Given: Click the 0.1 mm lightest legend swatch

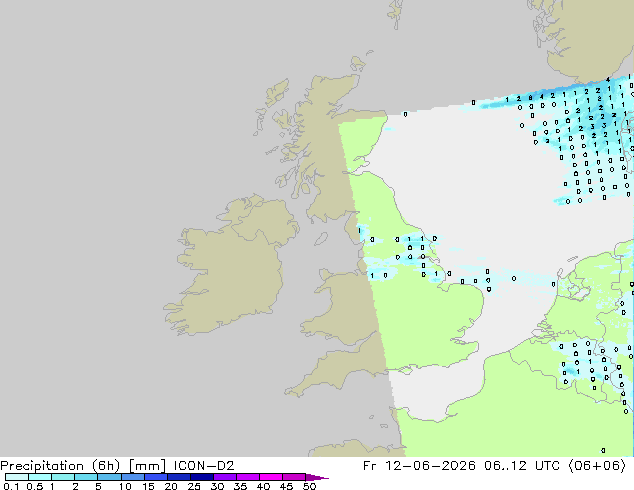Looking at the screenshot, I should pyautogui.click(x=17, y=477).
